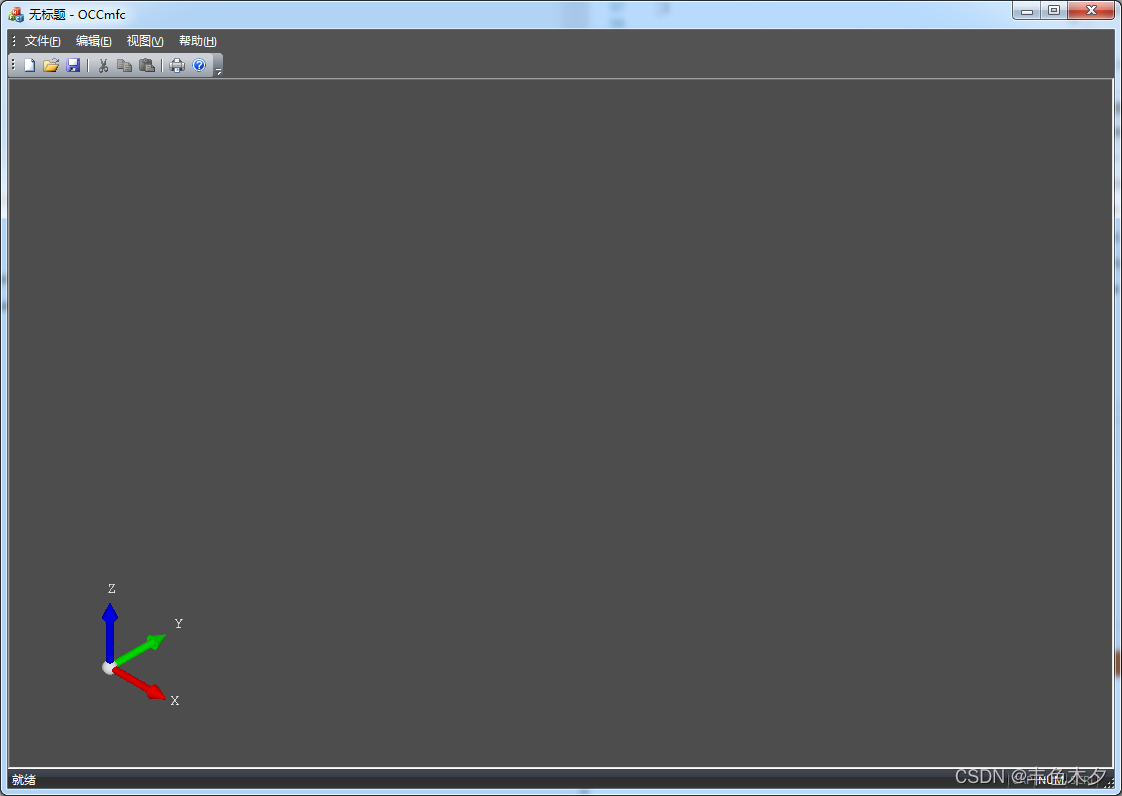Open the 文件(F) menu
This screenshot has height=796, width=1122.
click(x=42, y=41)
